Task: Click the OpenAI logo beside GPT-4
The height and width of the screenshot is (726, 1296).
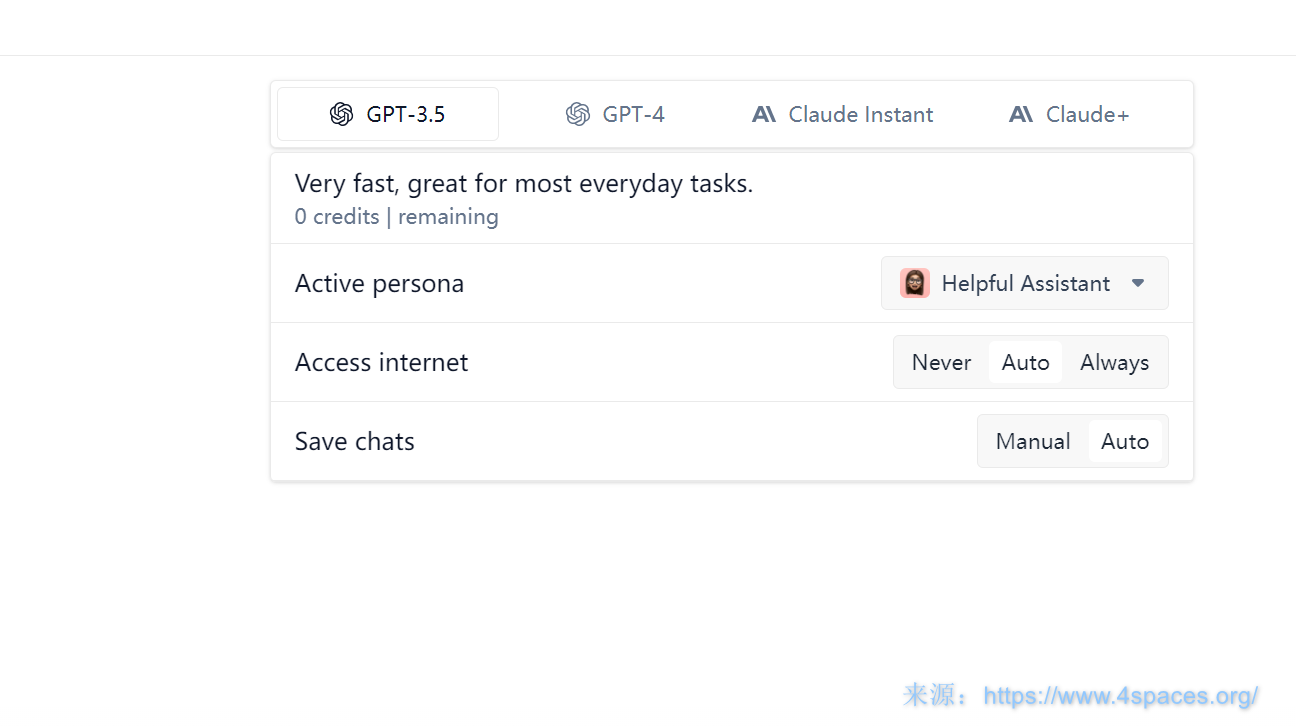Action: [x=578, y=115]
